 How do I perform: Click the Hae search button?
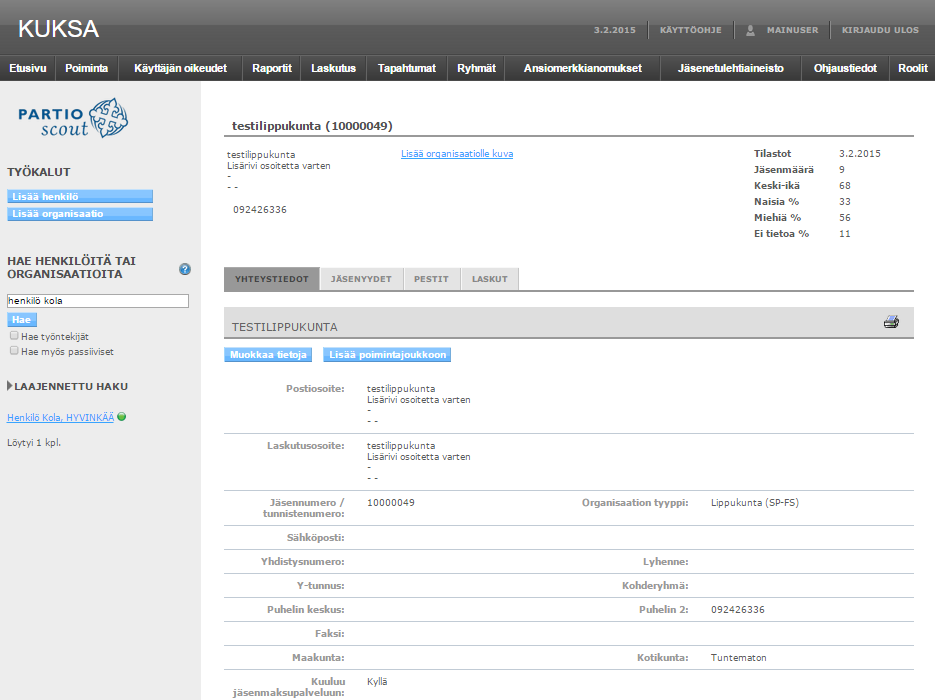[22, 320]
